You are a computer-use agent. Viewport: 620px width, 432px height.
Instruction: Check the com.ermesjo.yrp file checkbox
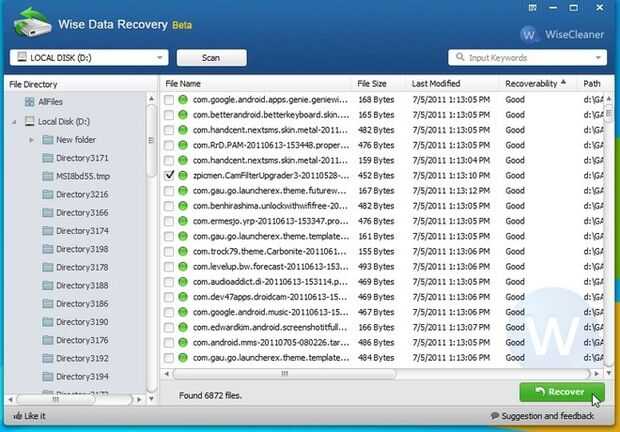click(x=169, y=221)
